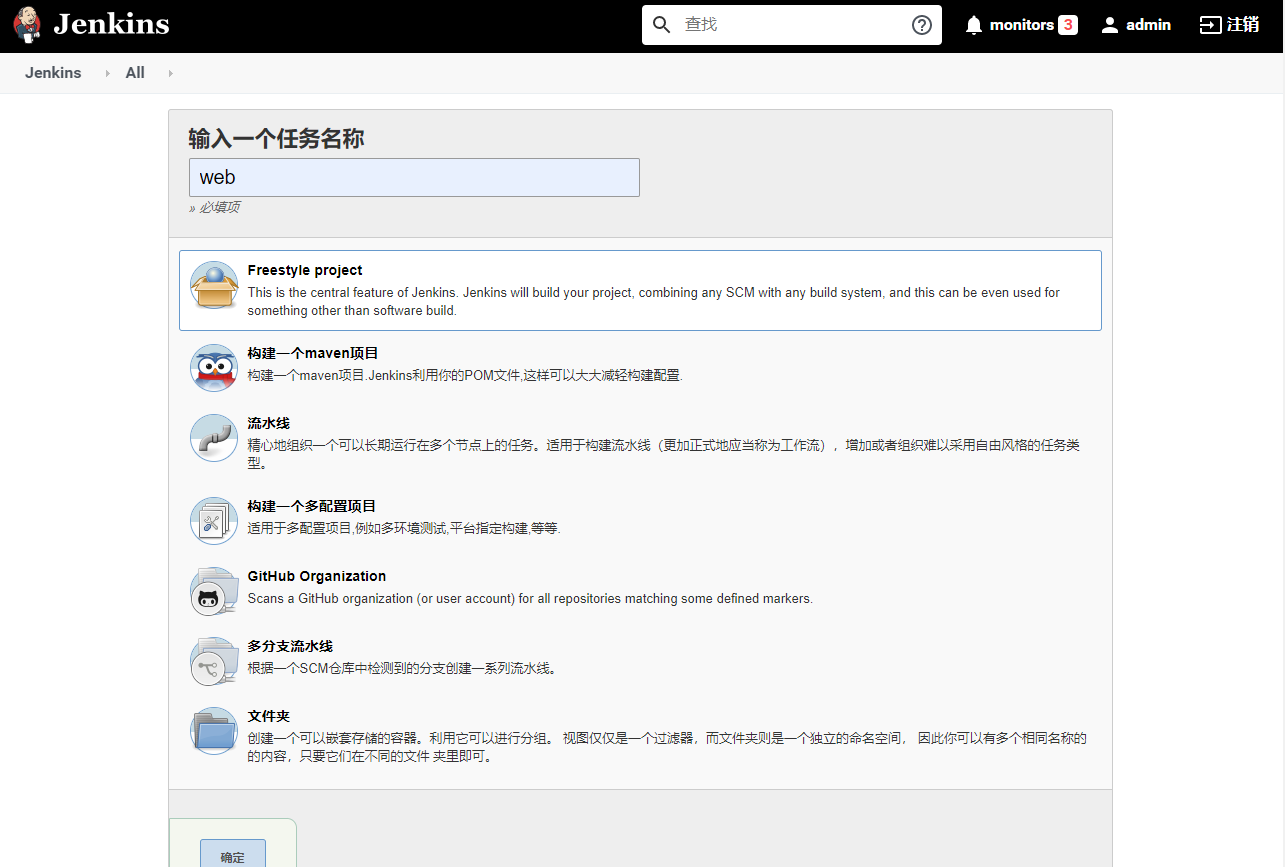Viewport: 1285px width, 867px height.
Task: Click the 流水线 pipeline arrow icon
Action: (213, 437)
